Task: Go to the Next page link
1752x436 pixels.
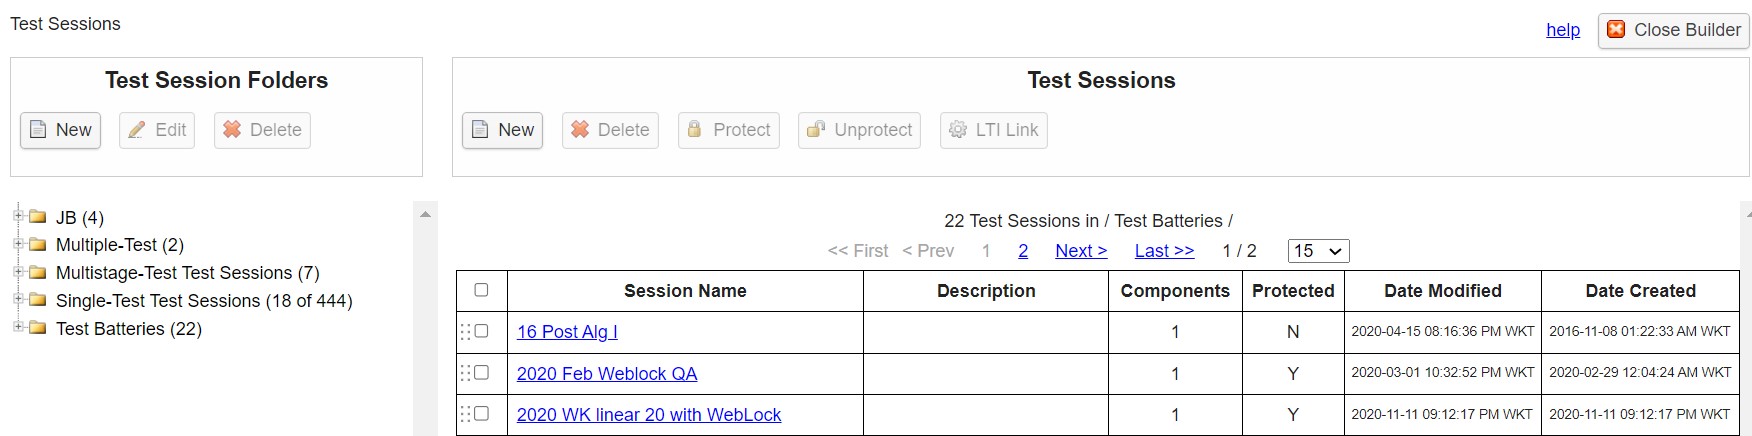Action: 1080,251
